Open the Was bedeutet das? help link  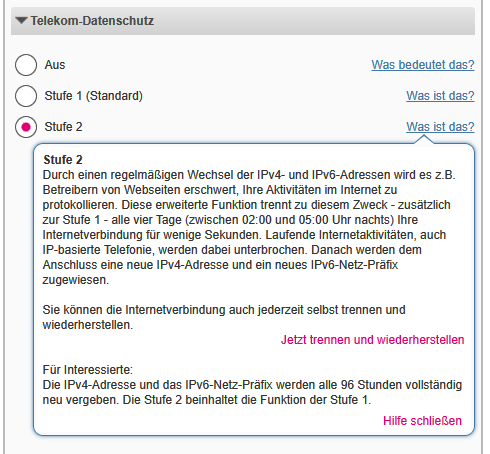coord(423,65)
